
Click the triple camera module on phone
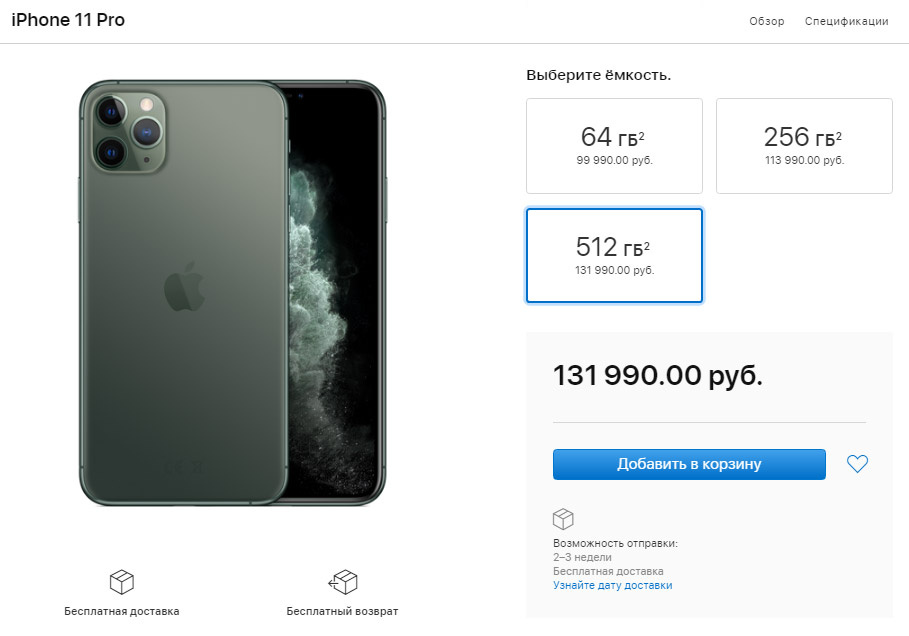[129, 132]
